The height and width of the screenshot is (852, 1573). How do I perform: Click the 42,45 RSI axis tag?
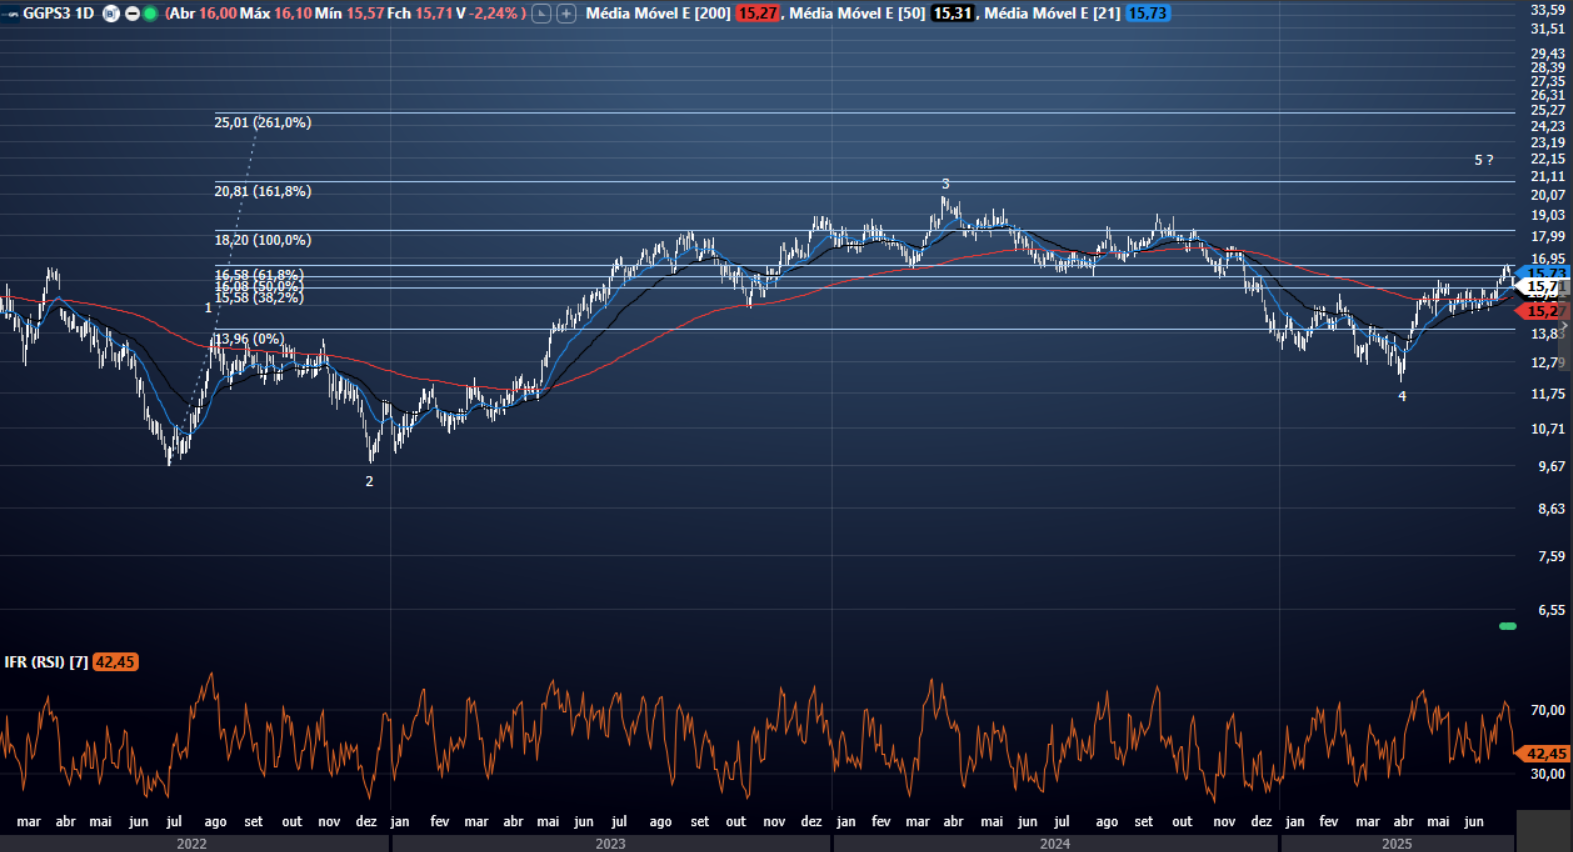[1544, 754]
